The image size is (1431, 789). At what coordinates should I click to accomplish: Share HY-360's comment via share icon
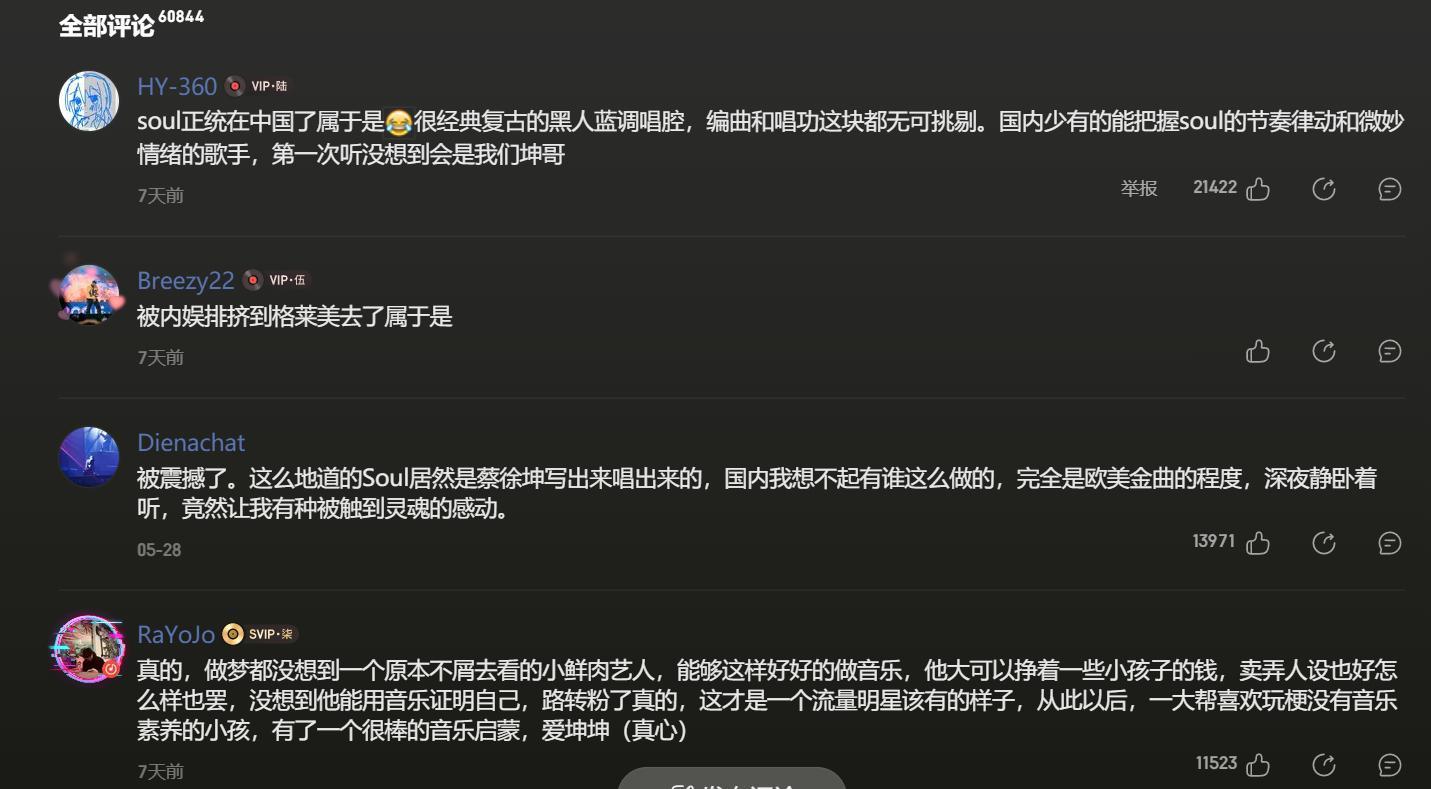click(x=1324, y=189)
